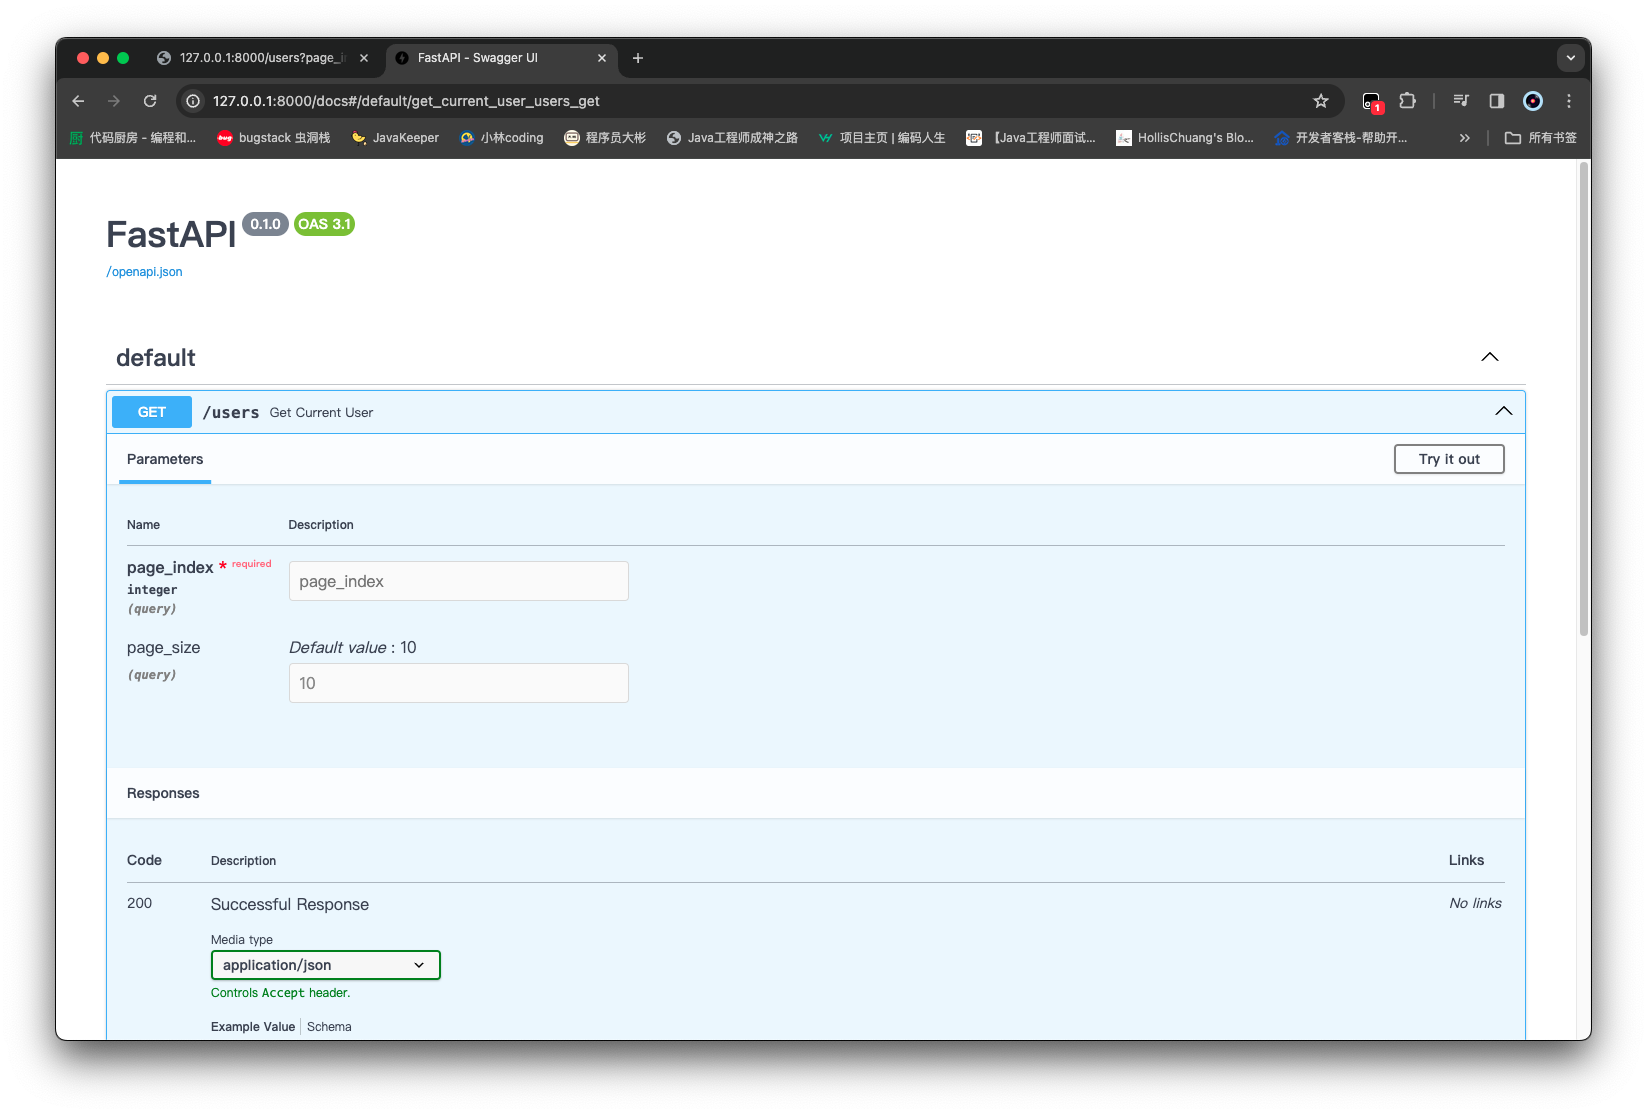The image size is (1647, 1114).
Task: Focus the page_size input field
Action: point(459,683)
